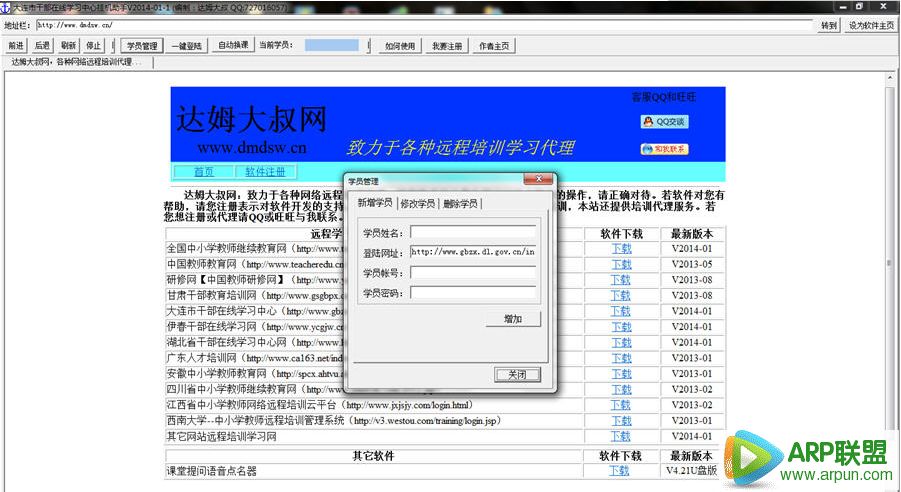Viewport: 901px width, 492px height.
Task: Click the 自动换课 toolbar button
Action: pyautogui.click(x=233, y=45)
